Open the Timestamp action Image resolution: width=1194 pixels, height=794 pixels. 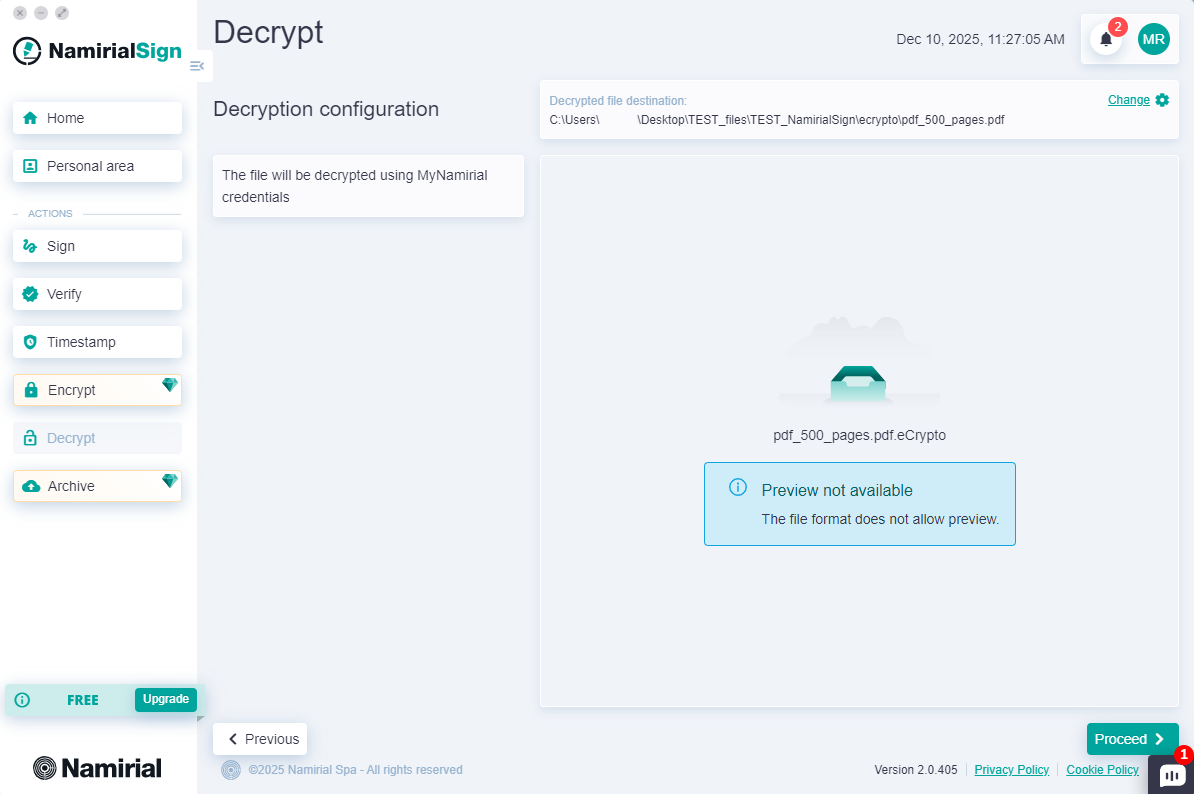pos(97,342)
